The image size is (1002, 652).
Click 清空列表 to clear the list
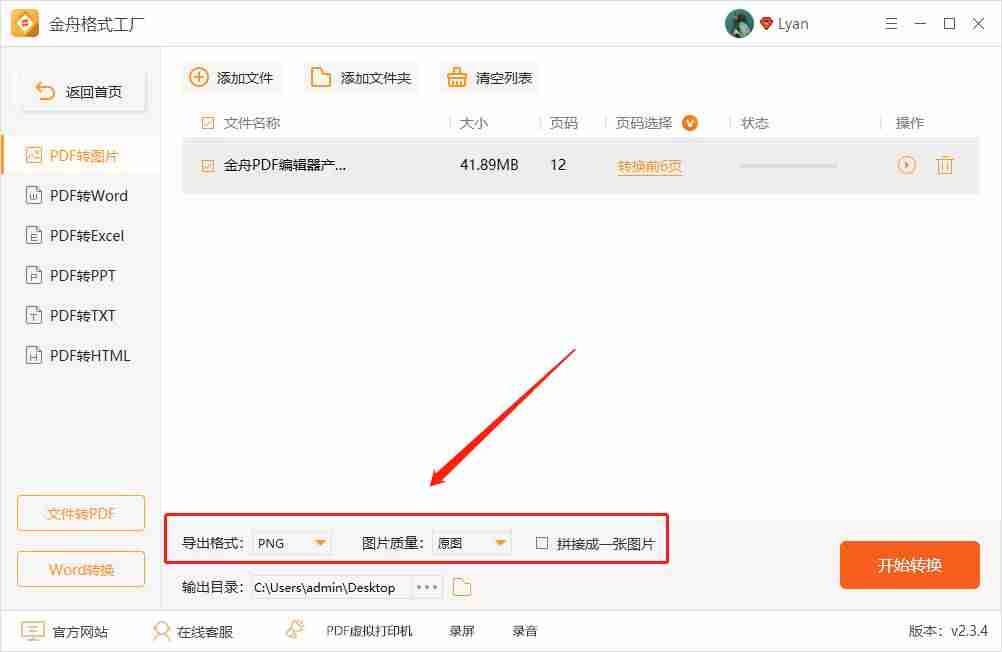point(489,78)
